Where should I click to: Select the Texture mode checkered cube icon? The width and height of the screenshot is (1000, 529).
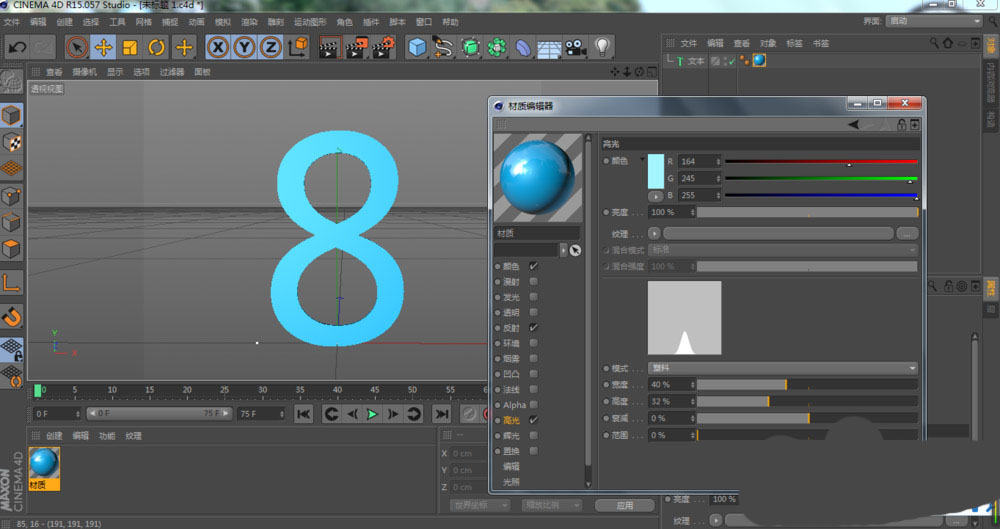click(x=11, y=142)
